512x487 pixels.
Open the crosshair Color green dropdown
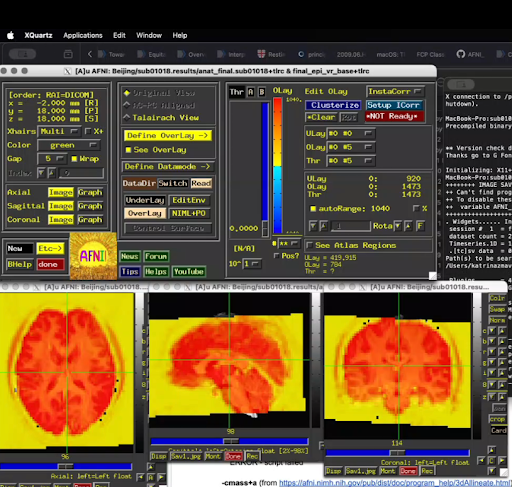[x=70, y=145]
